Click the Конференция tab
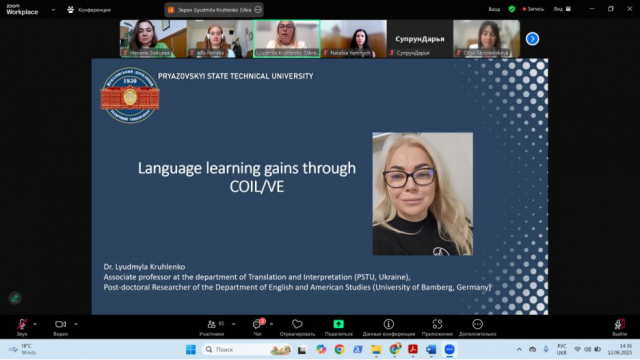 coord(89,10)
